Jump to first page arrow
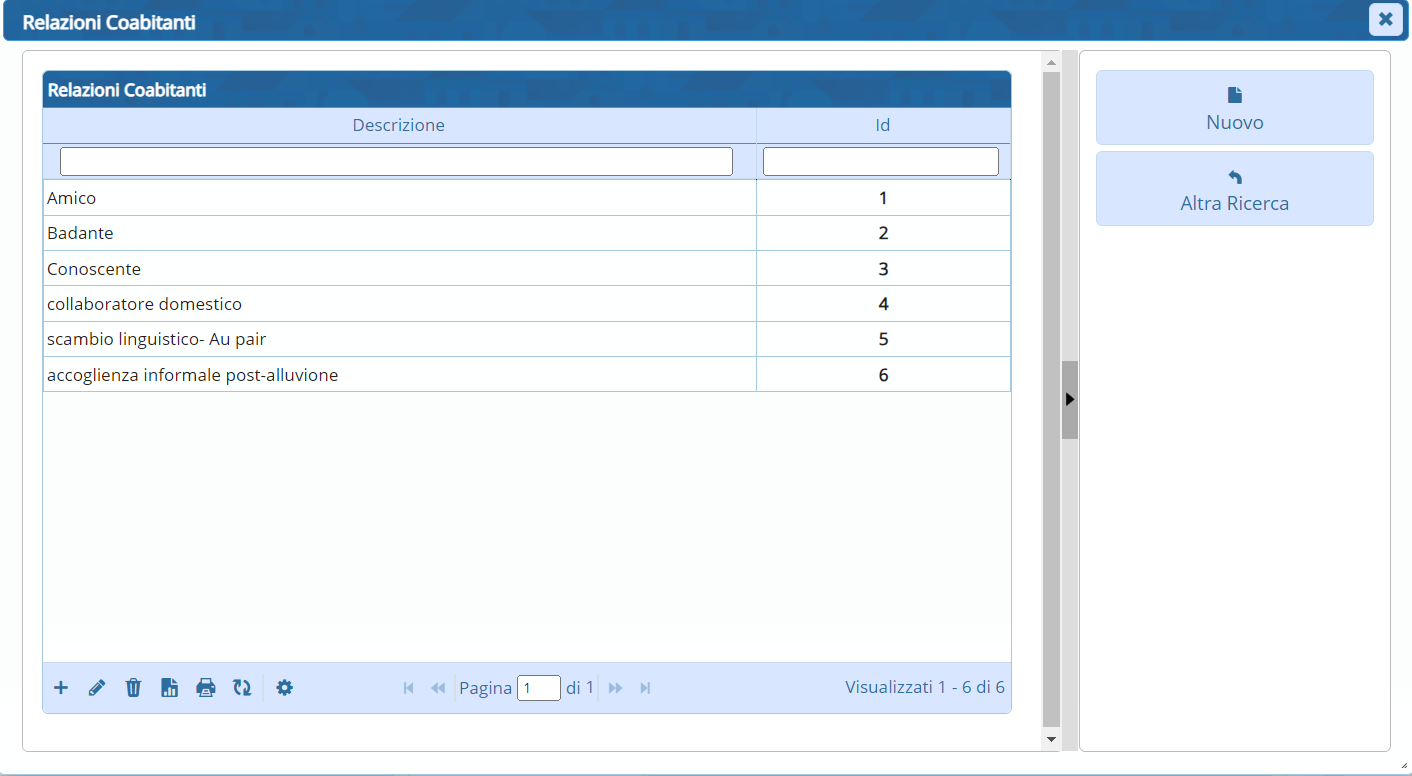The height and width of the screenshot is (776, 1412). click(x=408, y=688)
